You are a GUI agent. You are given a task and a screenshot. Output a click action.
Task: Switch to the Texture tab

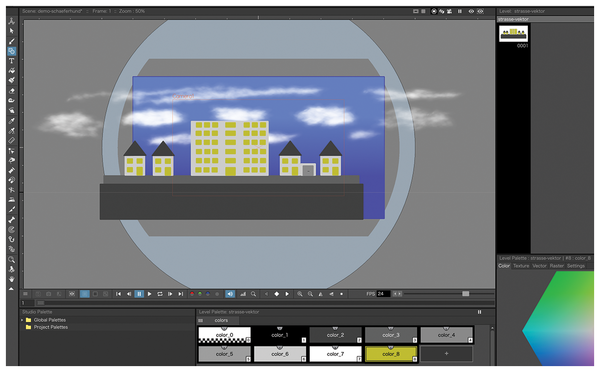coord(521,266)
